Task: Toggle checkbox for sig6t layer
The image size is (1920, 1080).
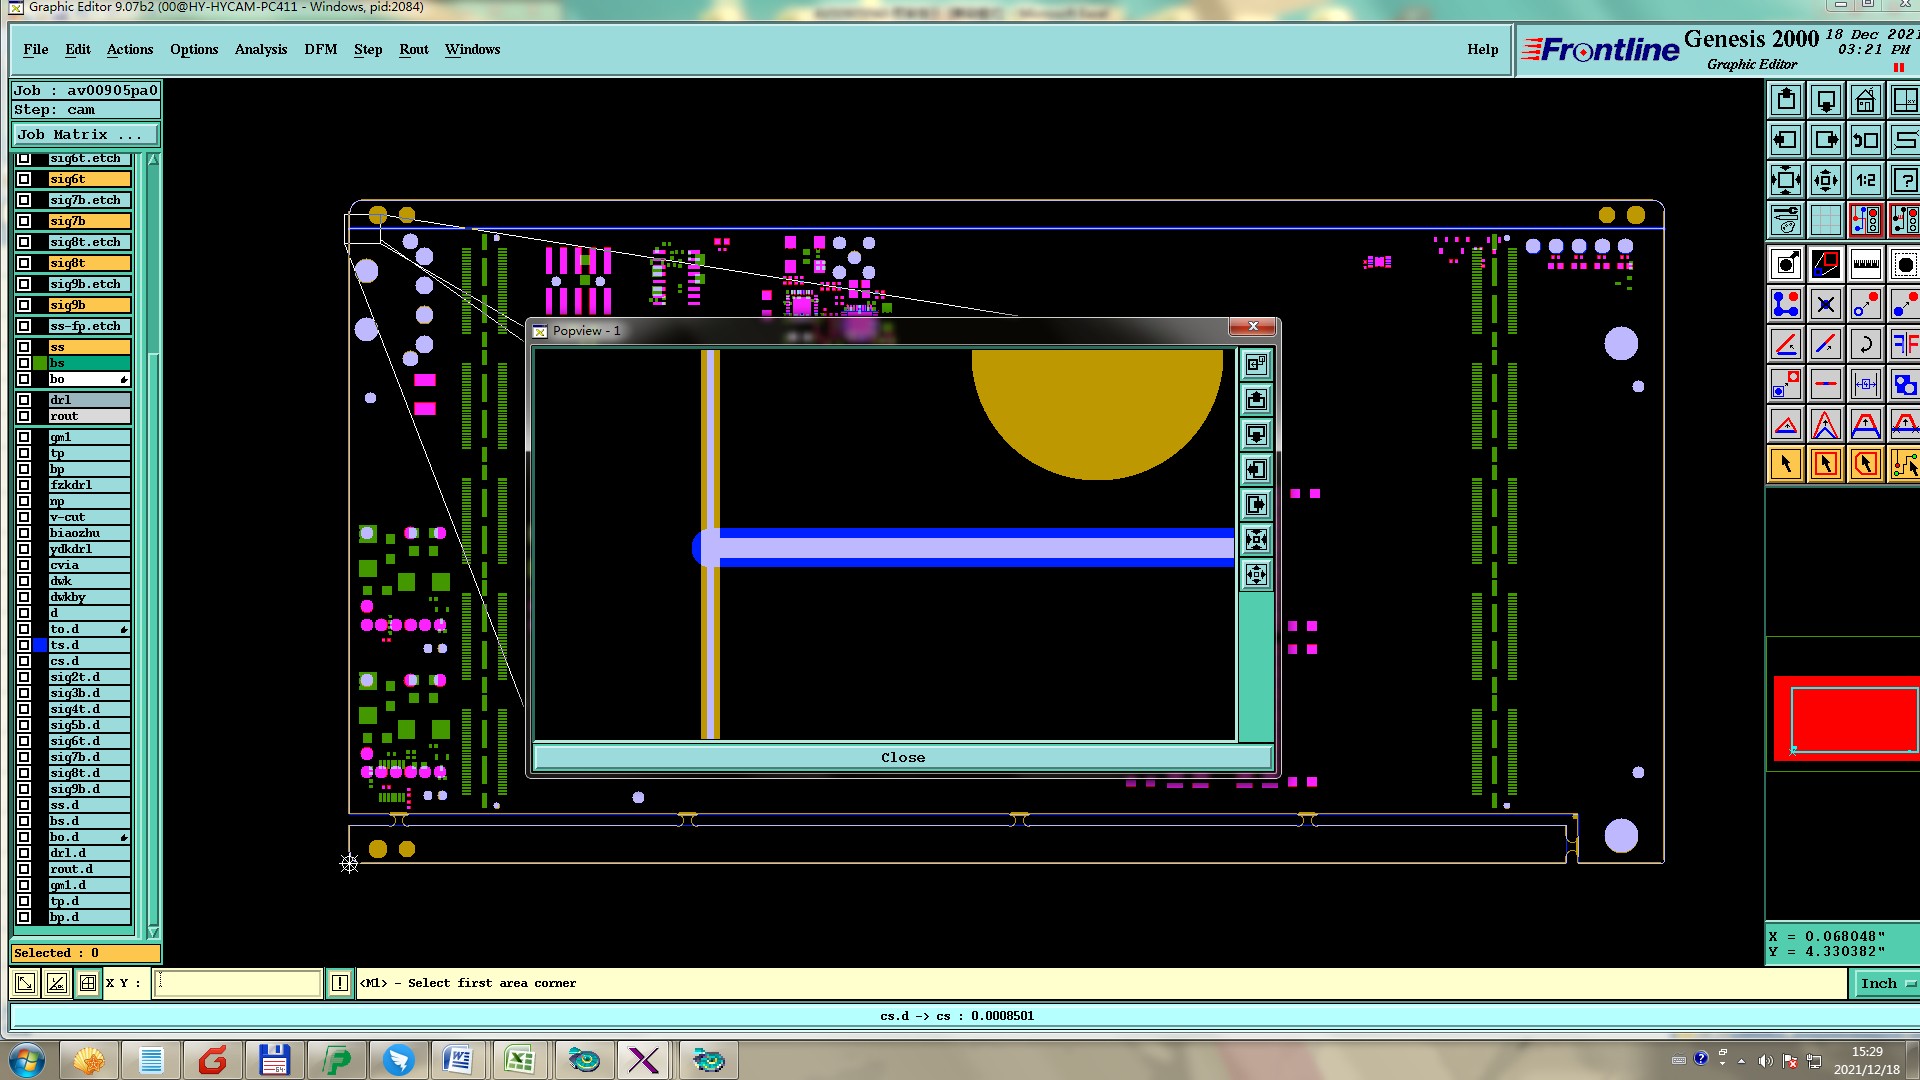Action: point(25,179)
